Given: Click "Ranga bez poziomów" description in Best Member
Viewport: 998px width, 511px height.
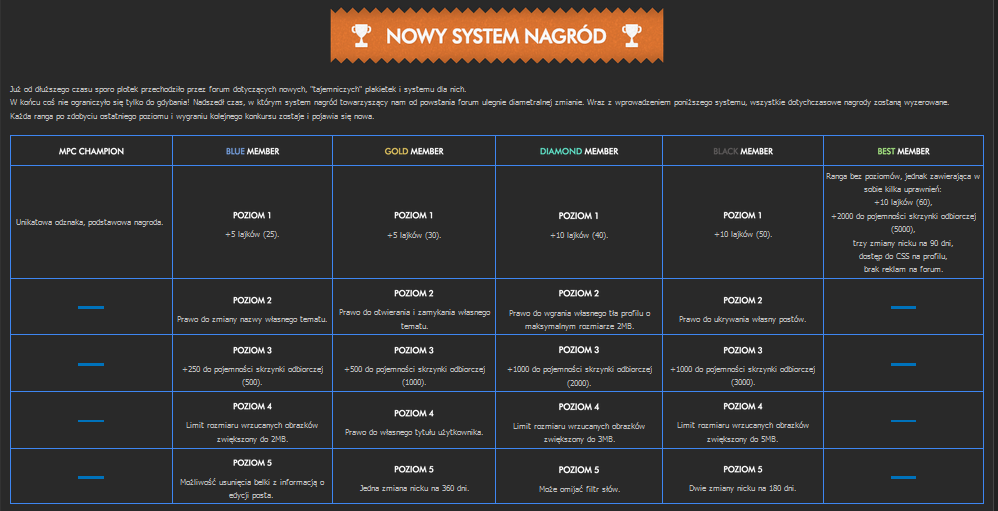Looking at the screenshot, I should tap(903, 182).
